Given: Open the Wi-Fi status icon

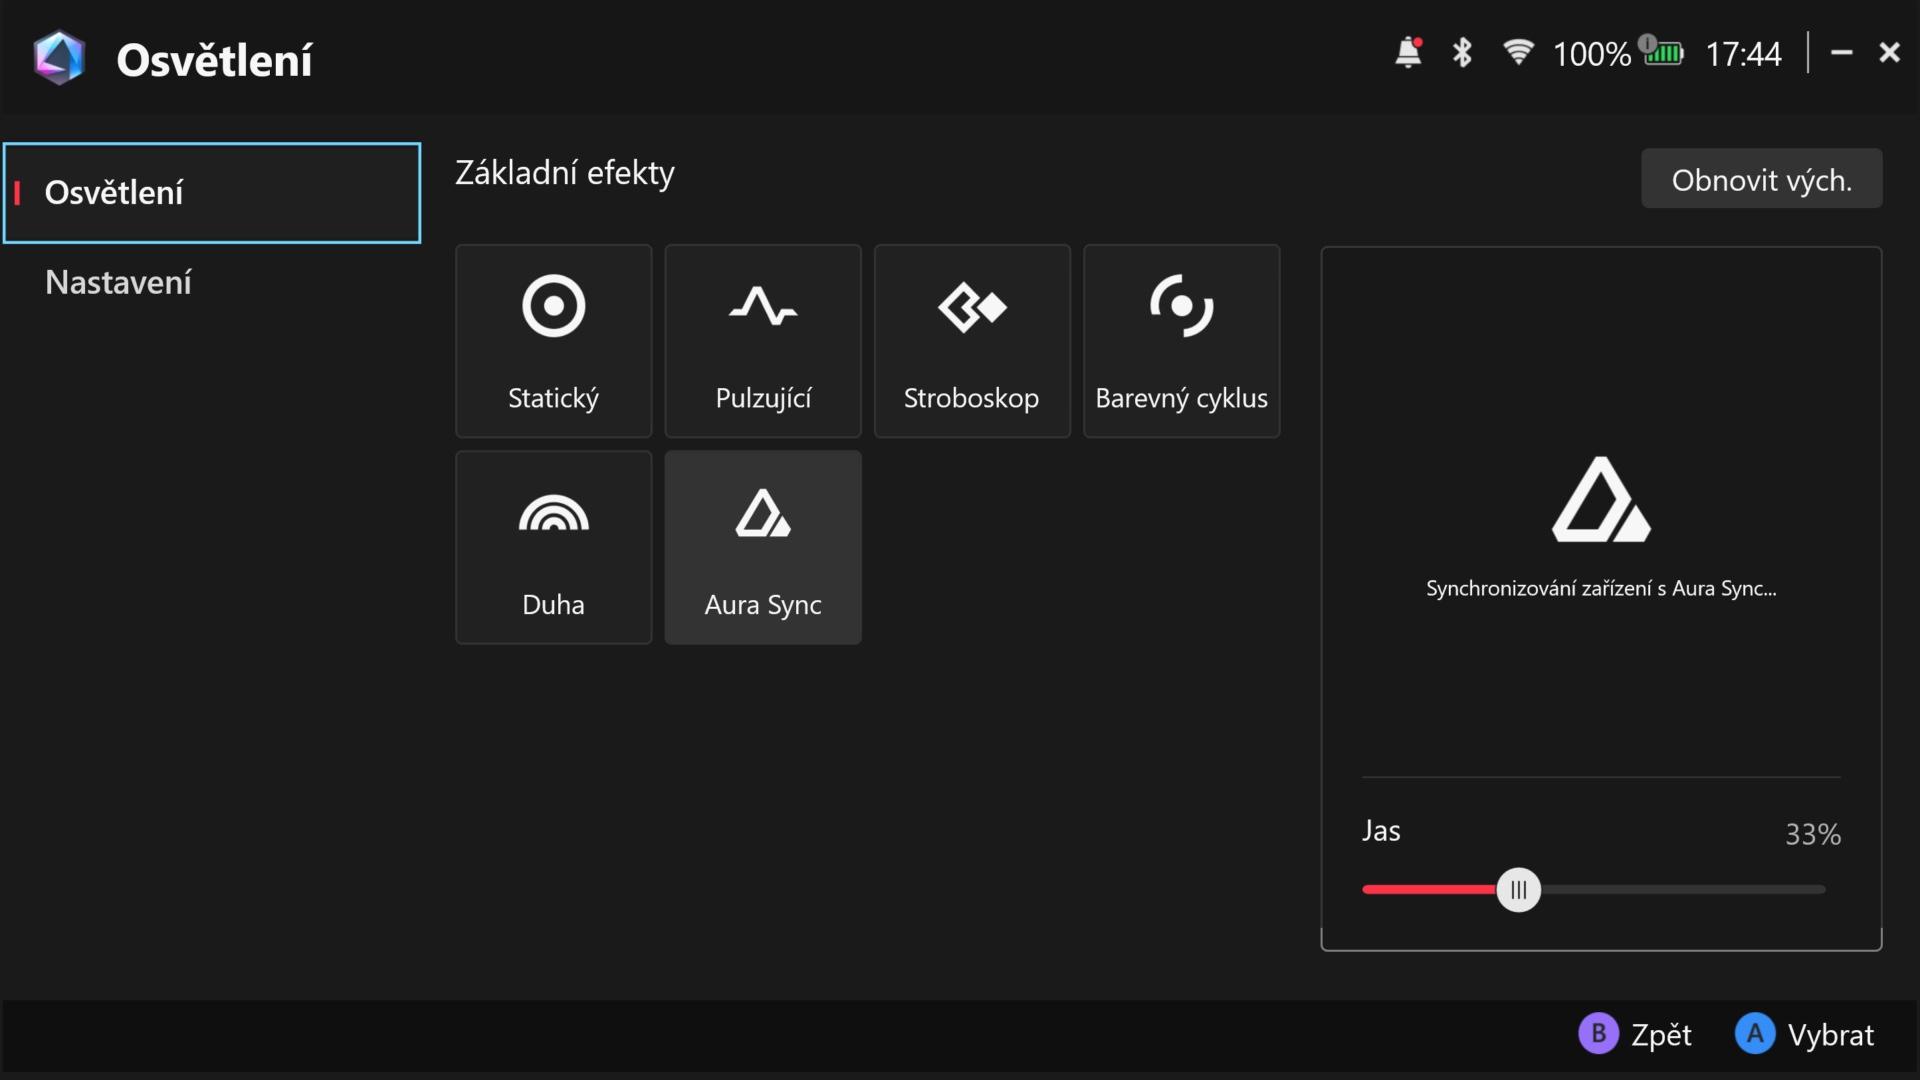Looking at the screenshot, I should [x=1518, y=53].
